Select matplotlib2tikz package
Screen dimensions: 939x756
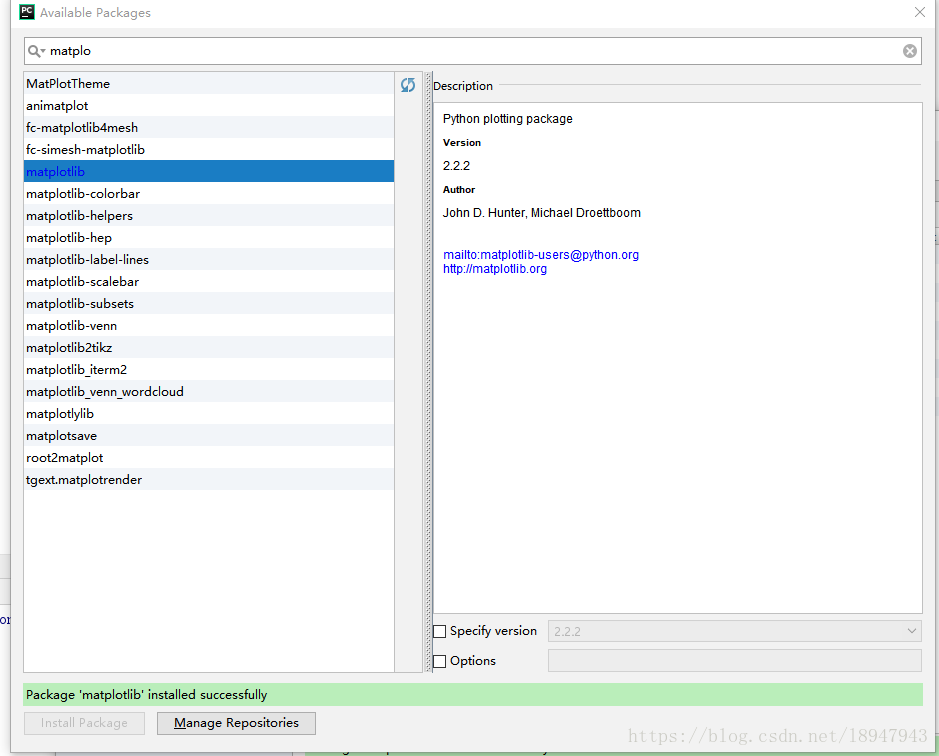pyautogui.click(x=69, y=348)
